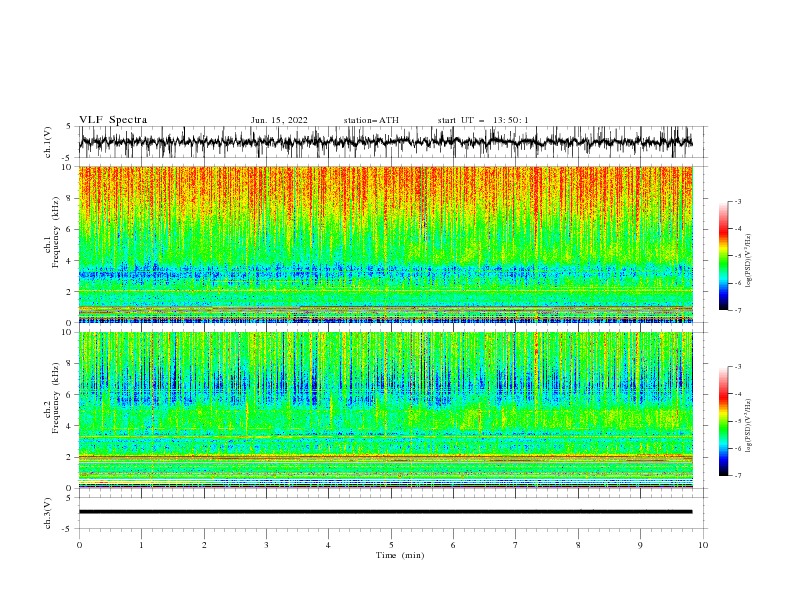Click the ch.2 spectrogram panel

click(x=386, y=410)
